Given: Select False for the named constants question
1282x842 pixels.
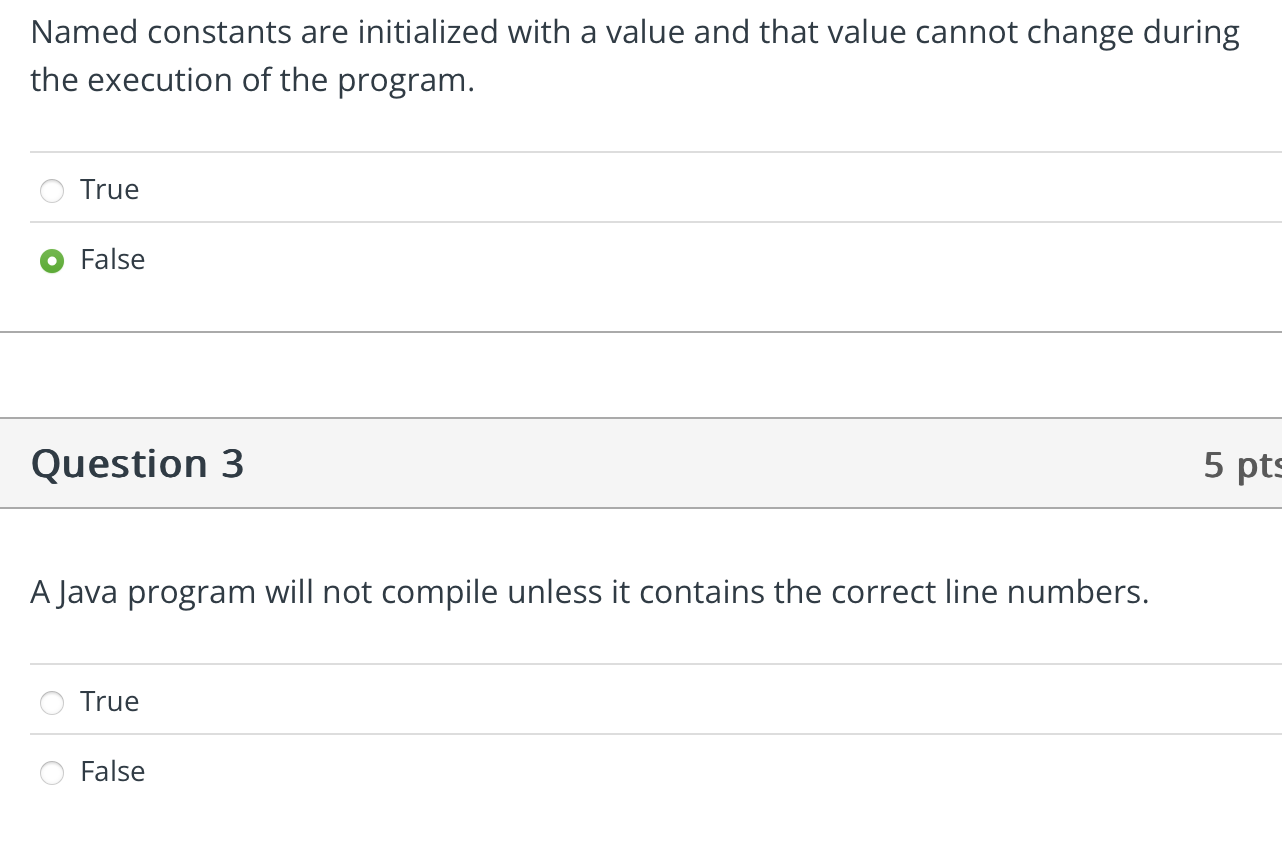Looking at the screenshot, I should tap(51, 260).
